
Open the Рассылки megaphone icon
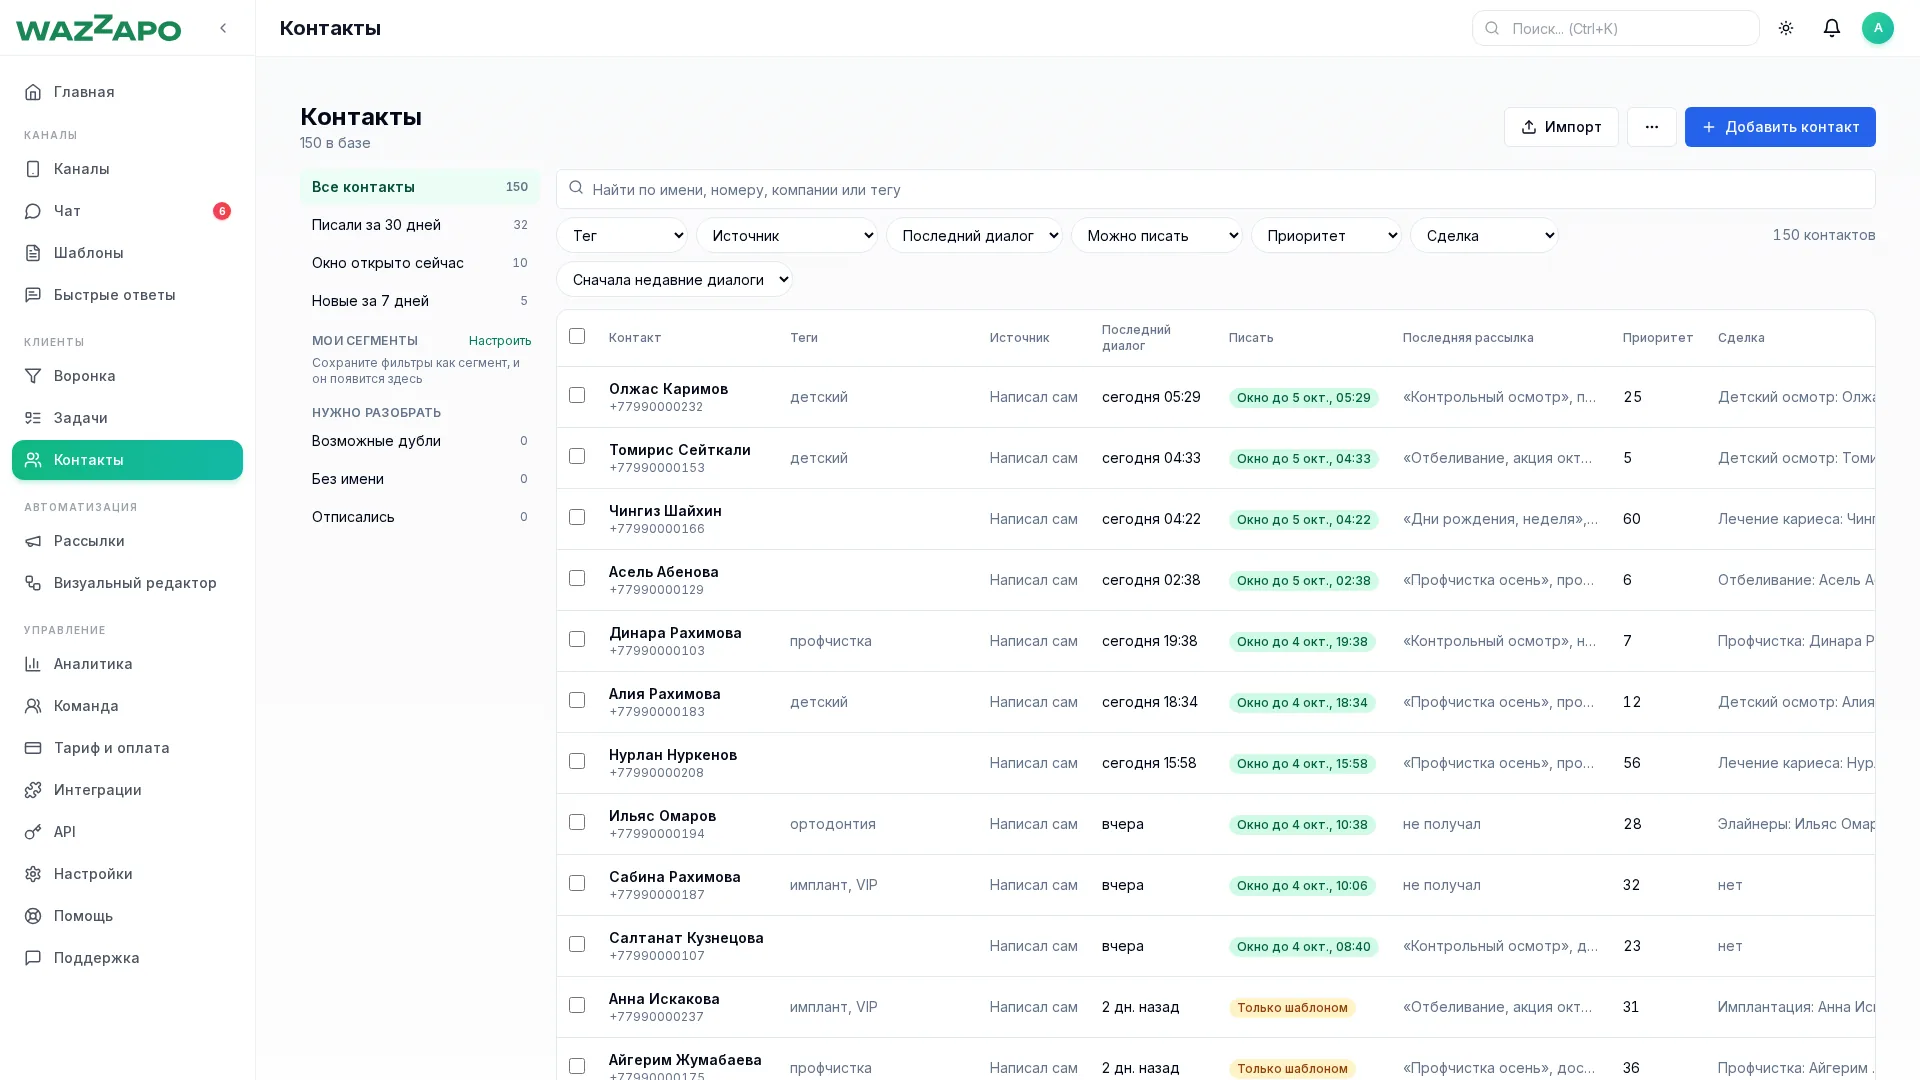tap(33, 541)
